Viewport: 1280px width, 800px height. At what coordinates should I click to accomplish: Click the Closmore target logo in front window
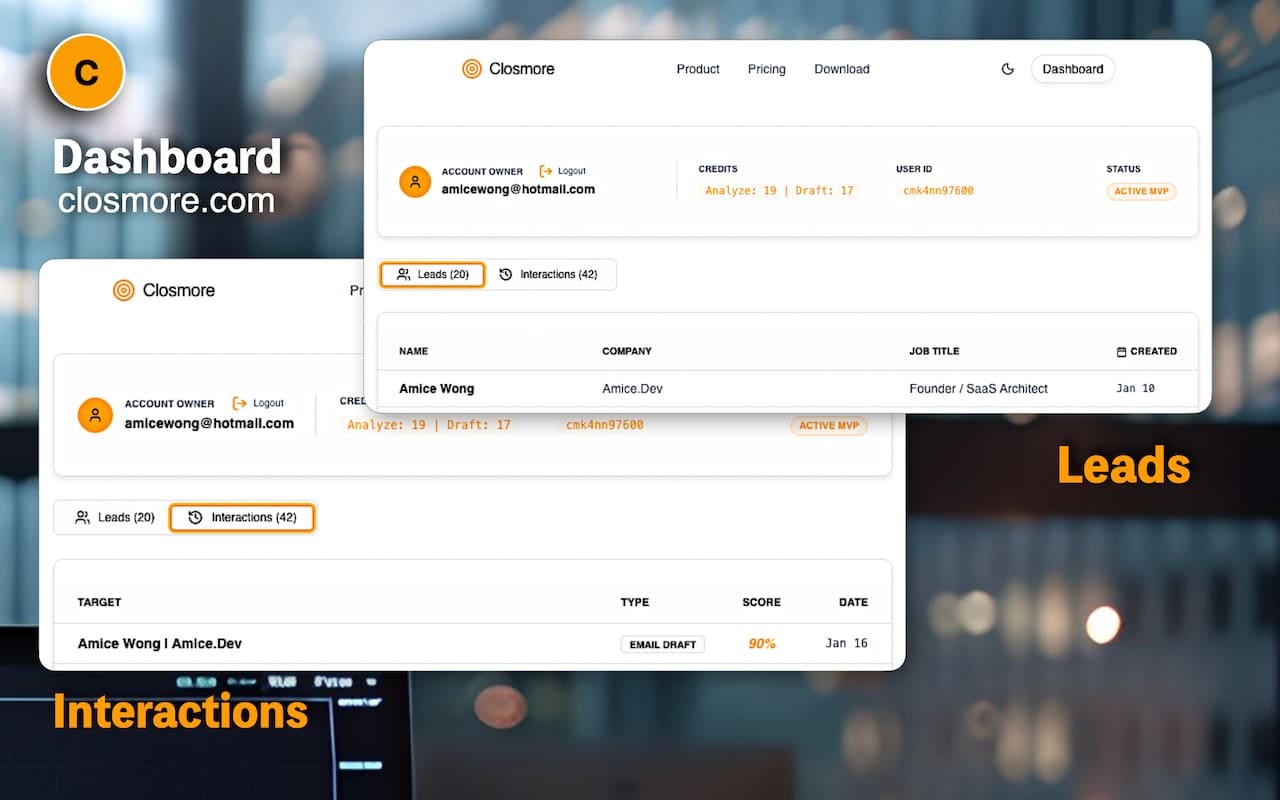click(x=472, y=69)
